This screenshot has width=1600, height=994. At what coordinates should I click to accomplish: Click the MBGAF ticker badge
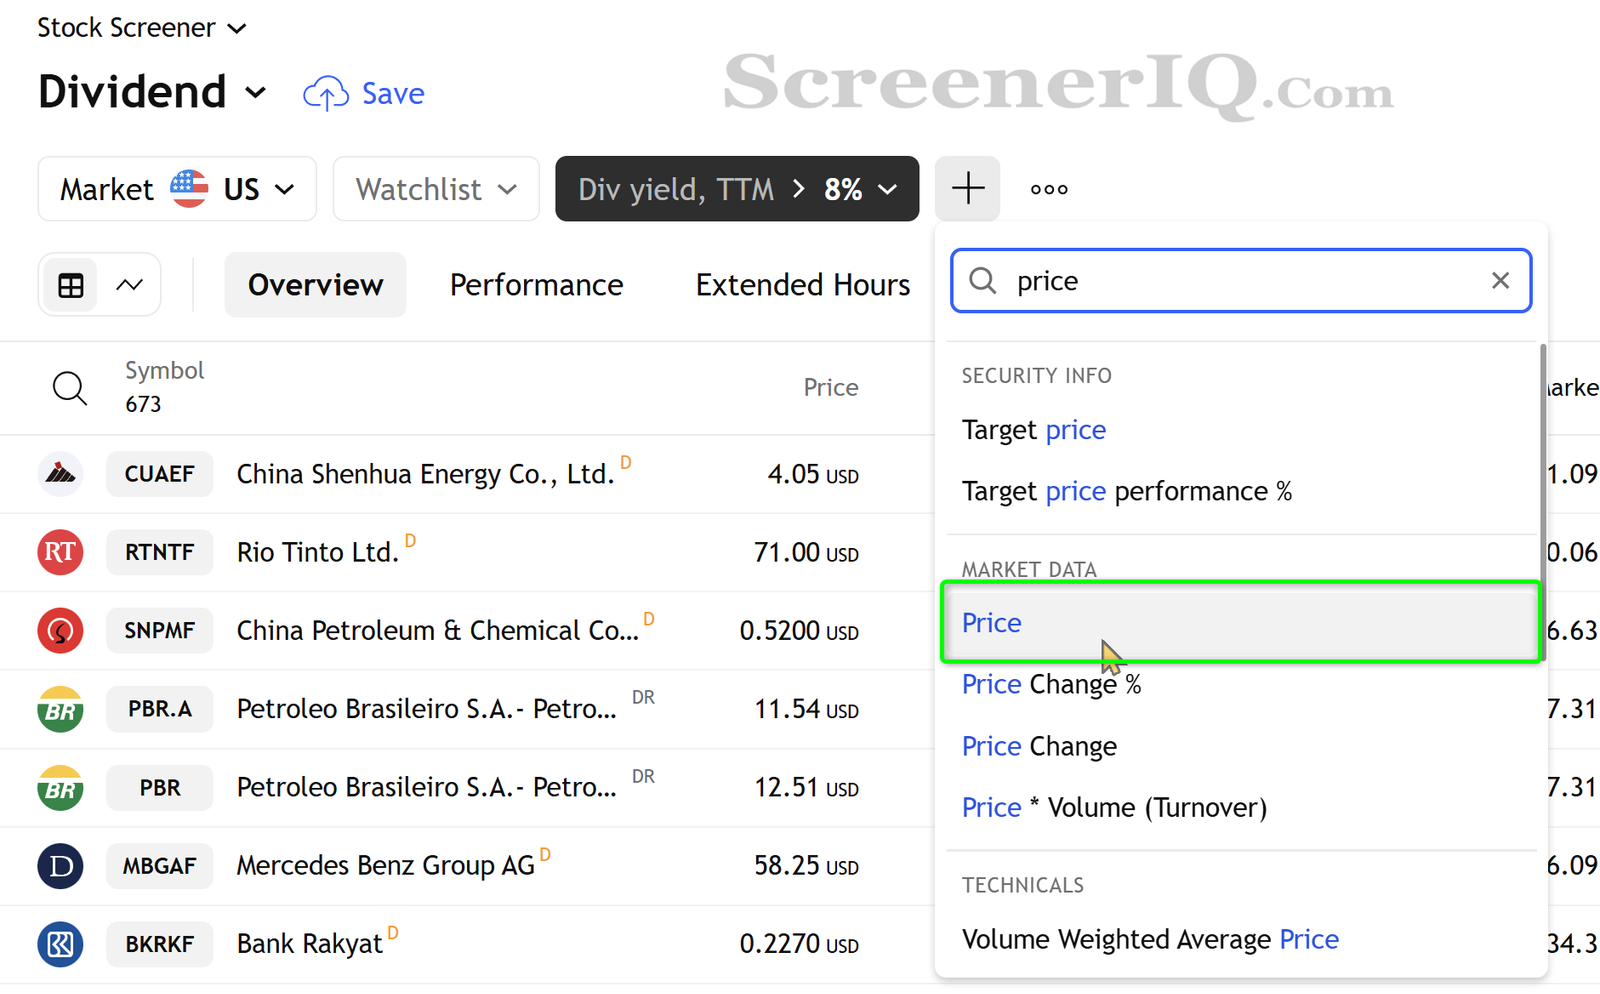[160, 866]
